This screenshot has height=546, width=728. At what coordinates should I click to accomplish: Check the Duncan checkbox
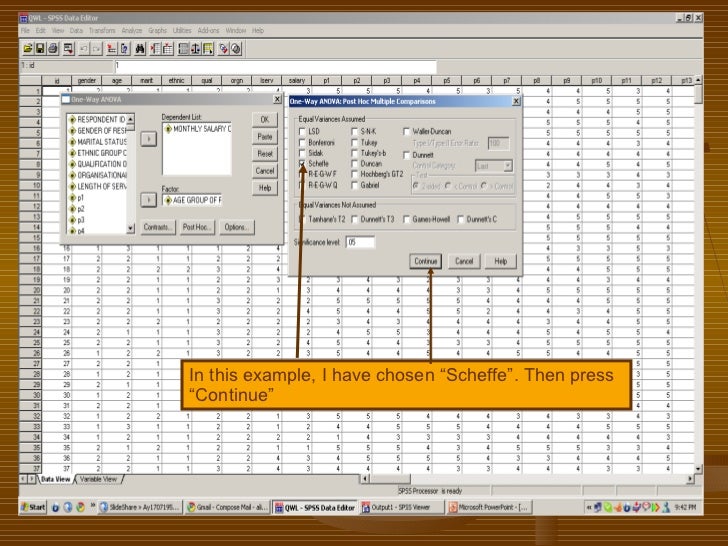tap(355, 163)
